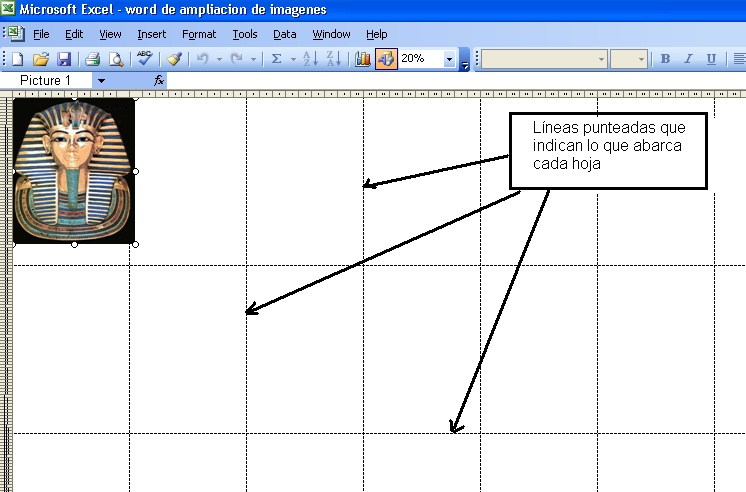Toggle the Drawing toolbar button
746x492 pixels.
tap(386, 59)
